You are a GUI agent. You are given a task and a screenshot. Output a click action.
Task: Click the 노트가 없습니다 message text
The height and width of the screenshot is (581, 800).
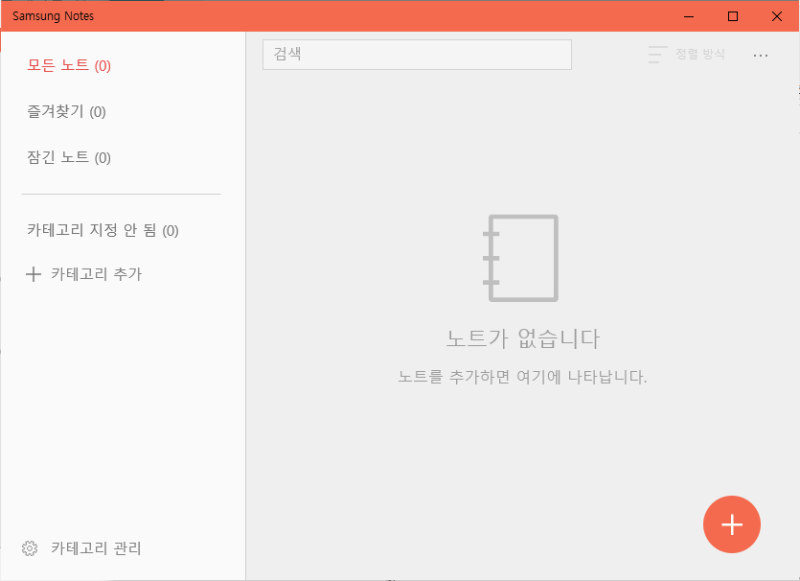[522, 340]
